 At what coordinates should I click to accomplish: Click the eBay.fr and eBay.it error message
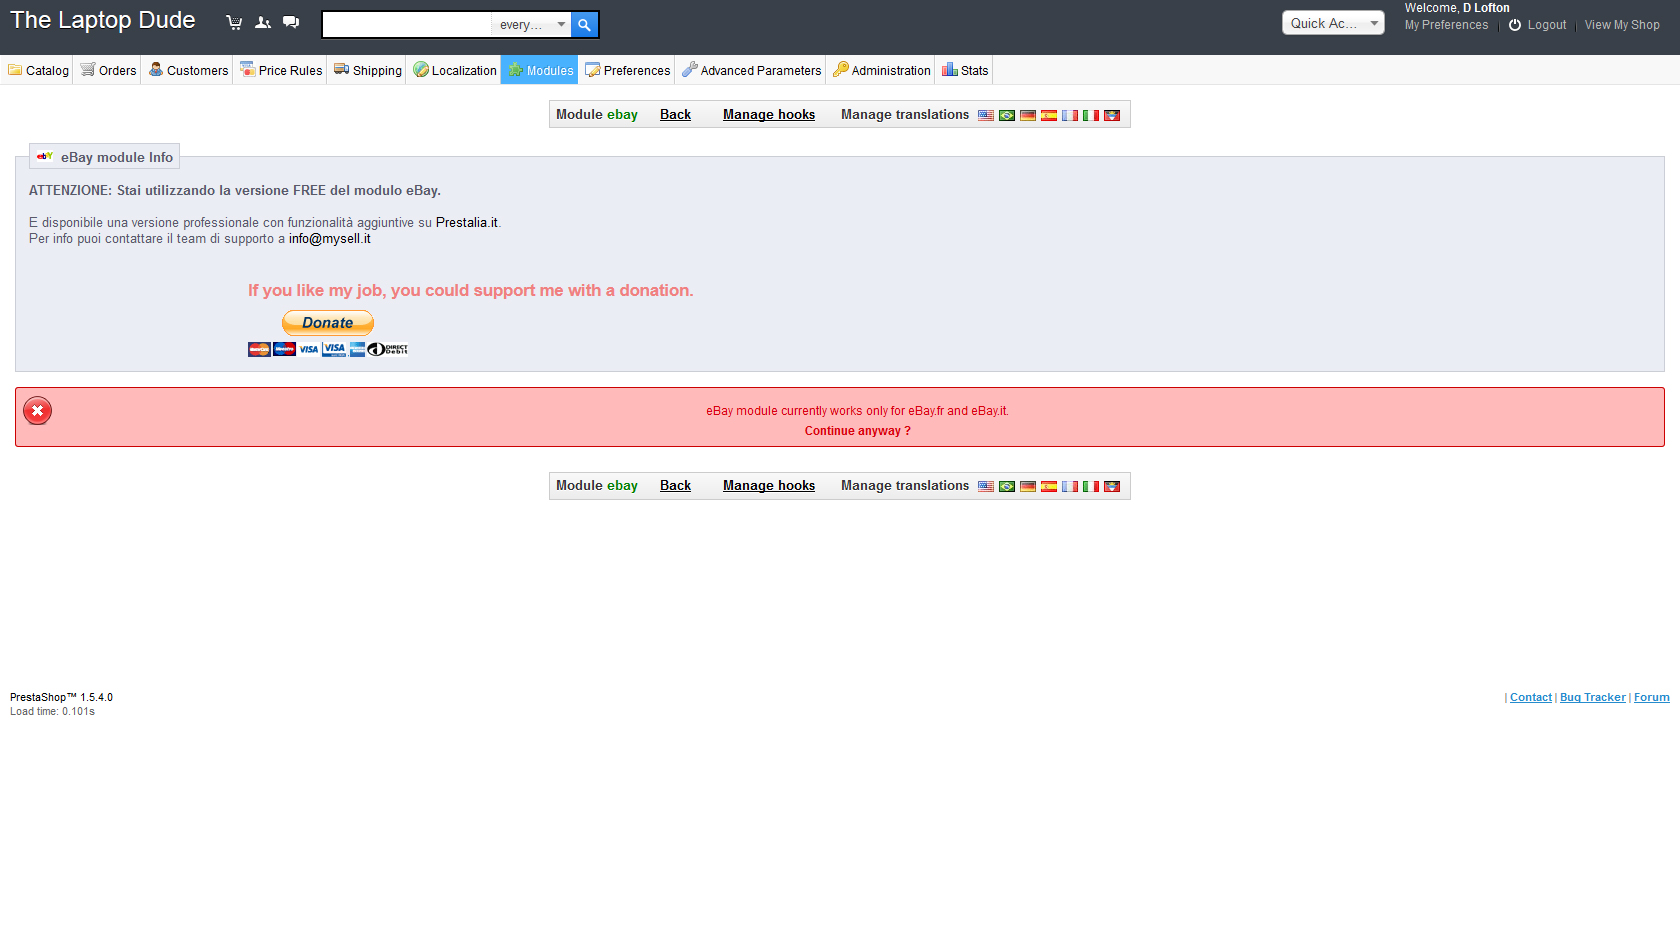point(858,411)
